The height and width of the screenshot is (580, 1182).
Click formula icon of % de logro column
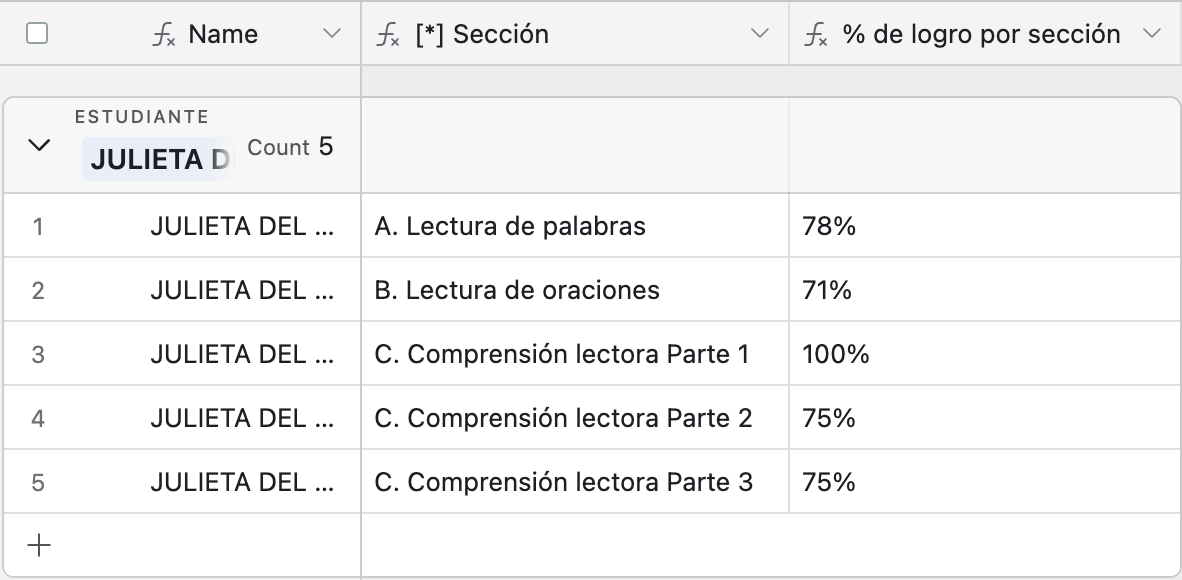point(815,35)
